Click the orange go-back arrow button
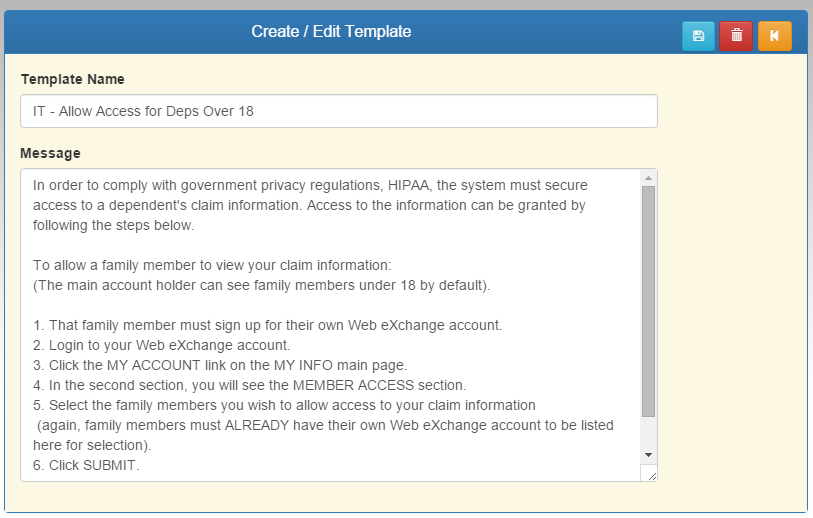Screen dimensions: 813x518 (774, 36)
